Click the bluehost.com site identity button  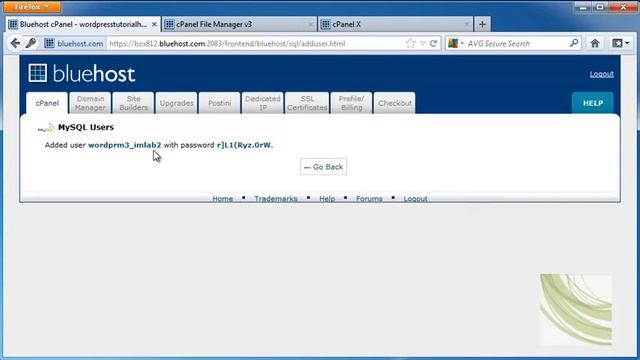point(74,43)
